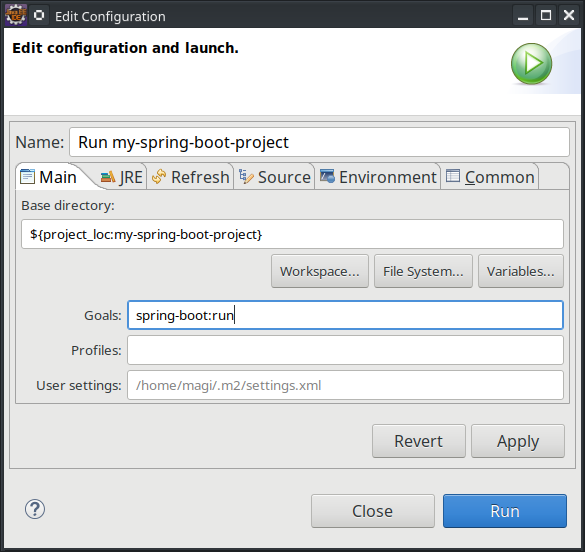Switch to the Common tab
Screen dimensions: 585x552
490,177
